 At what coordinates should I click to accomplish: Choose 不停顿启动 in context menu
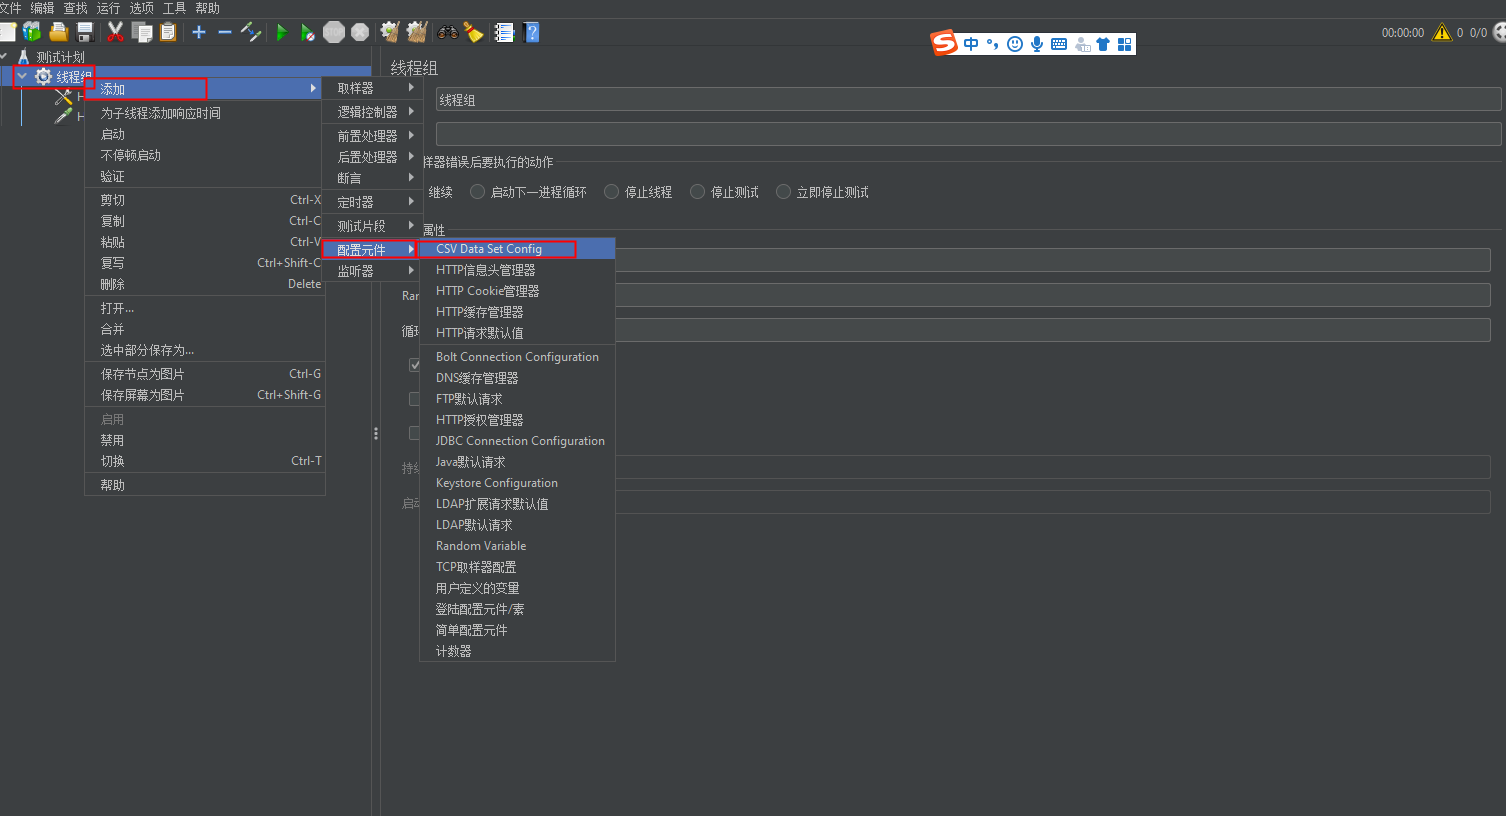tap(205, 155)
